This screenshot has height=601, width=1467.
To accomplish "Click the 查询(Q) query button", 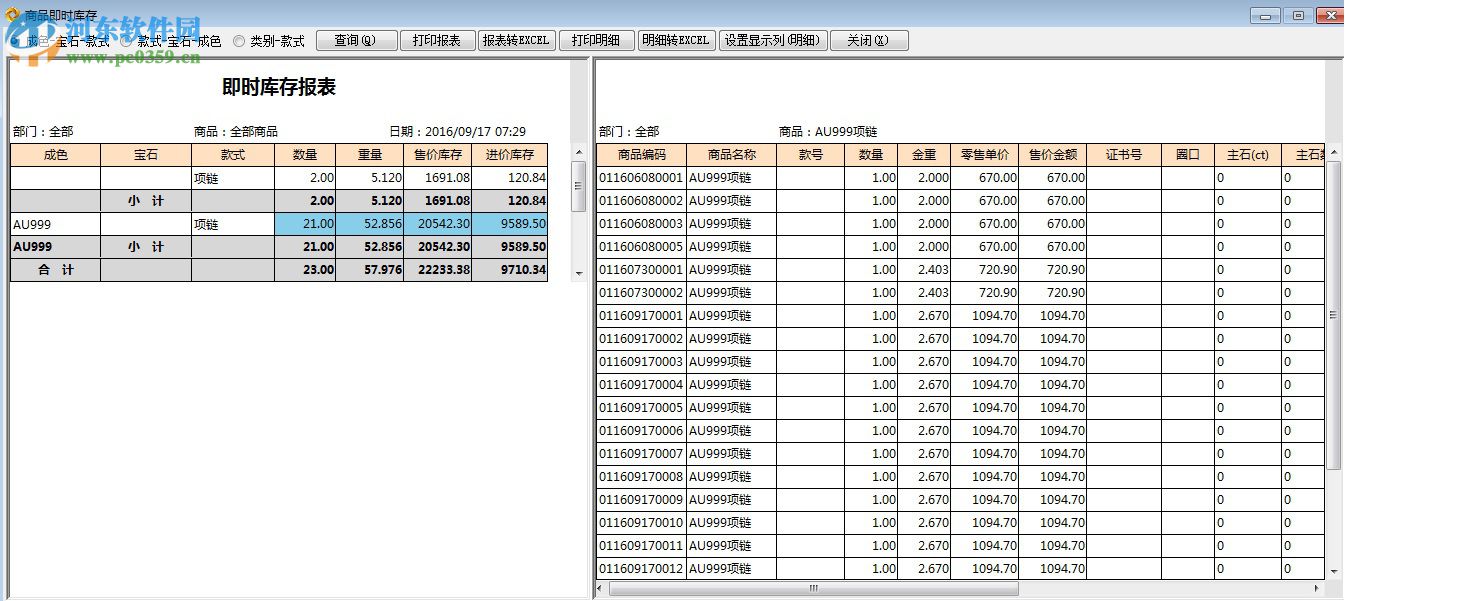I will coord(356,40).
